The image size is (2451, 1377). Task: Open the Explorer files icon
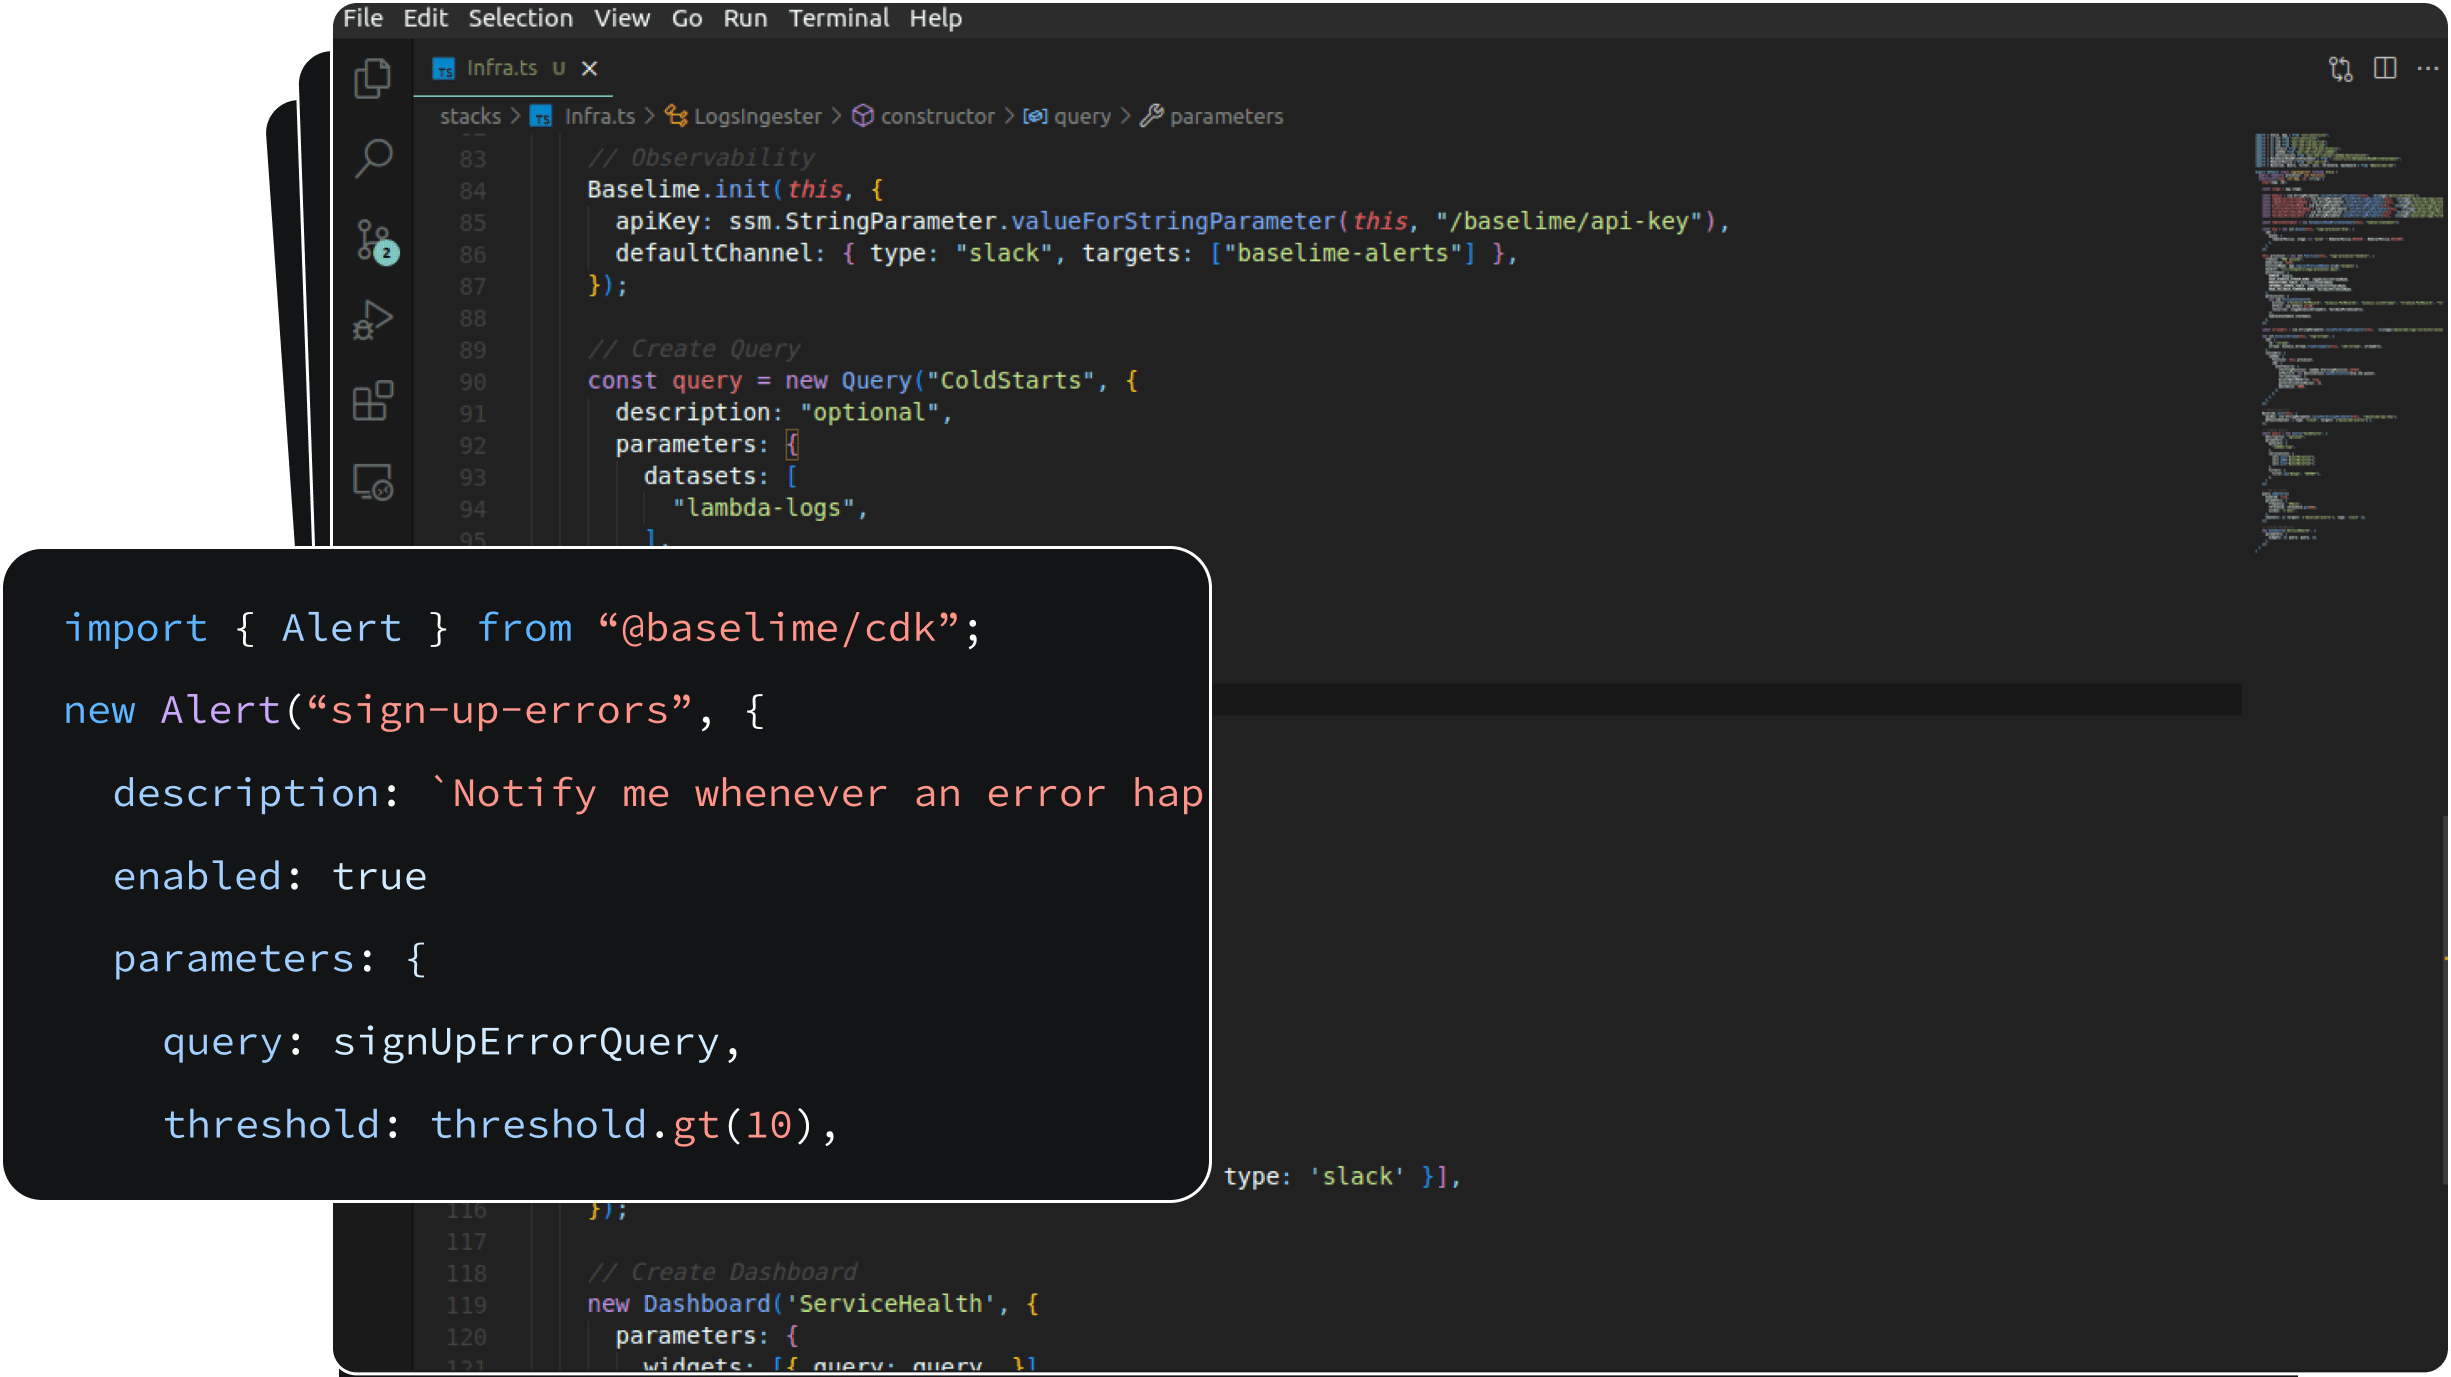(372, 78)
